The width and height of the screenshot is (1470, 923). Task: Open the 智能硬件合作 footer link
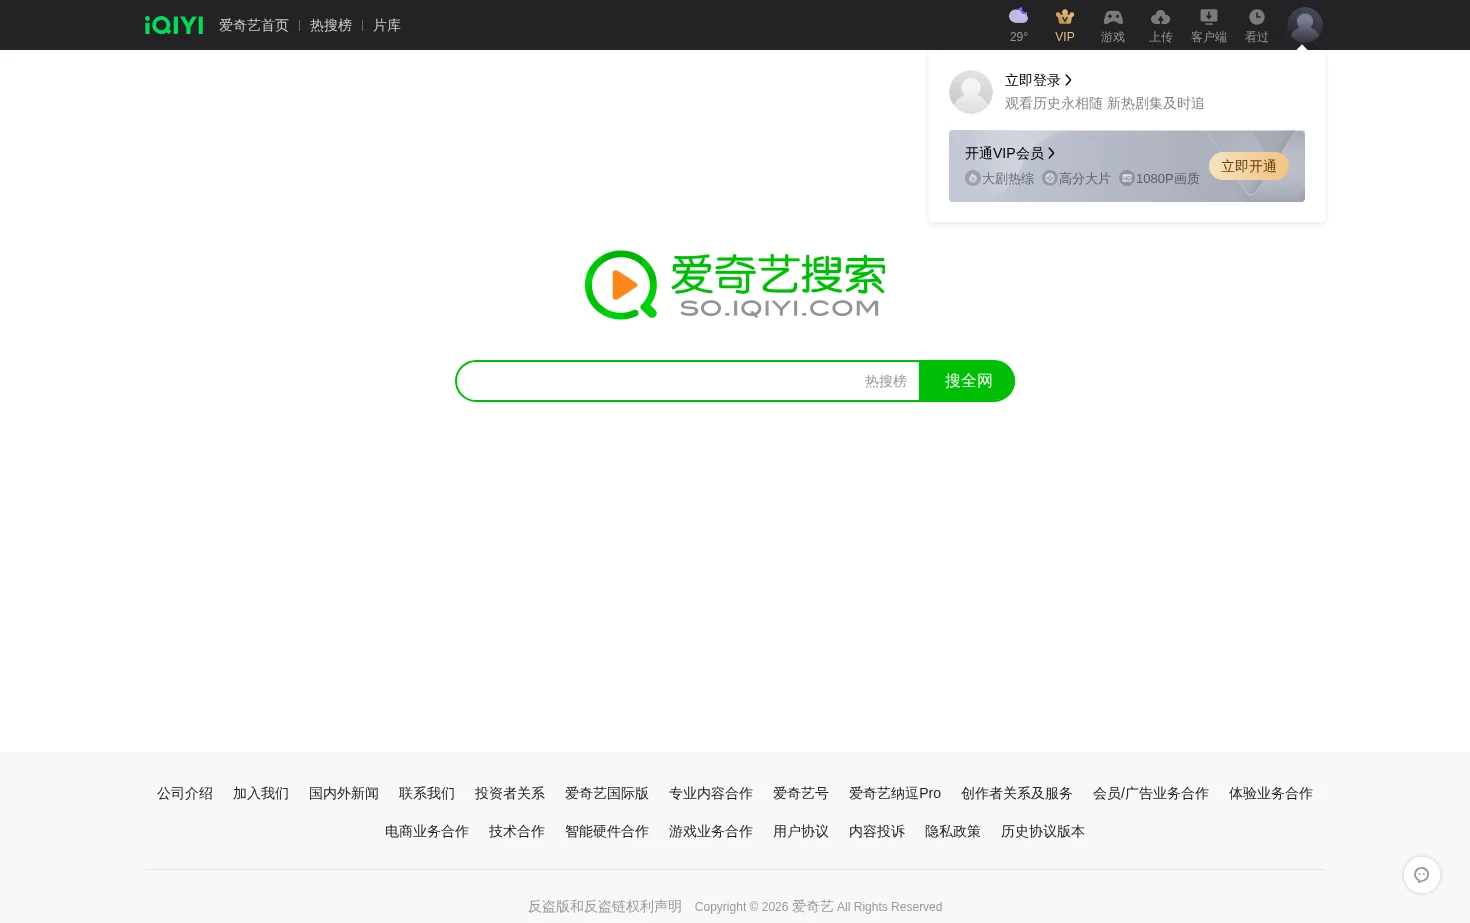coord(607,831)
